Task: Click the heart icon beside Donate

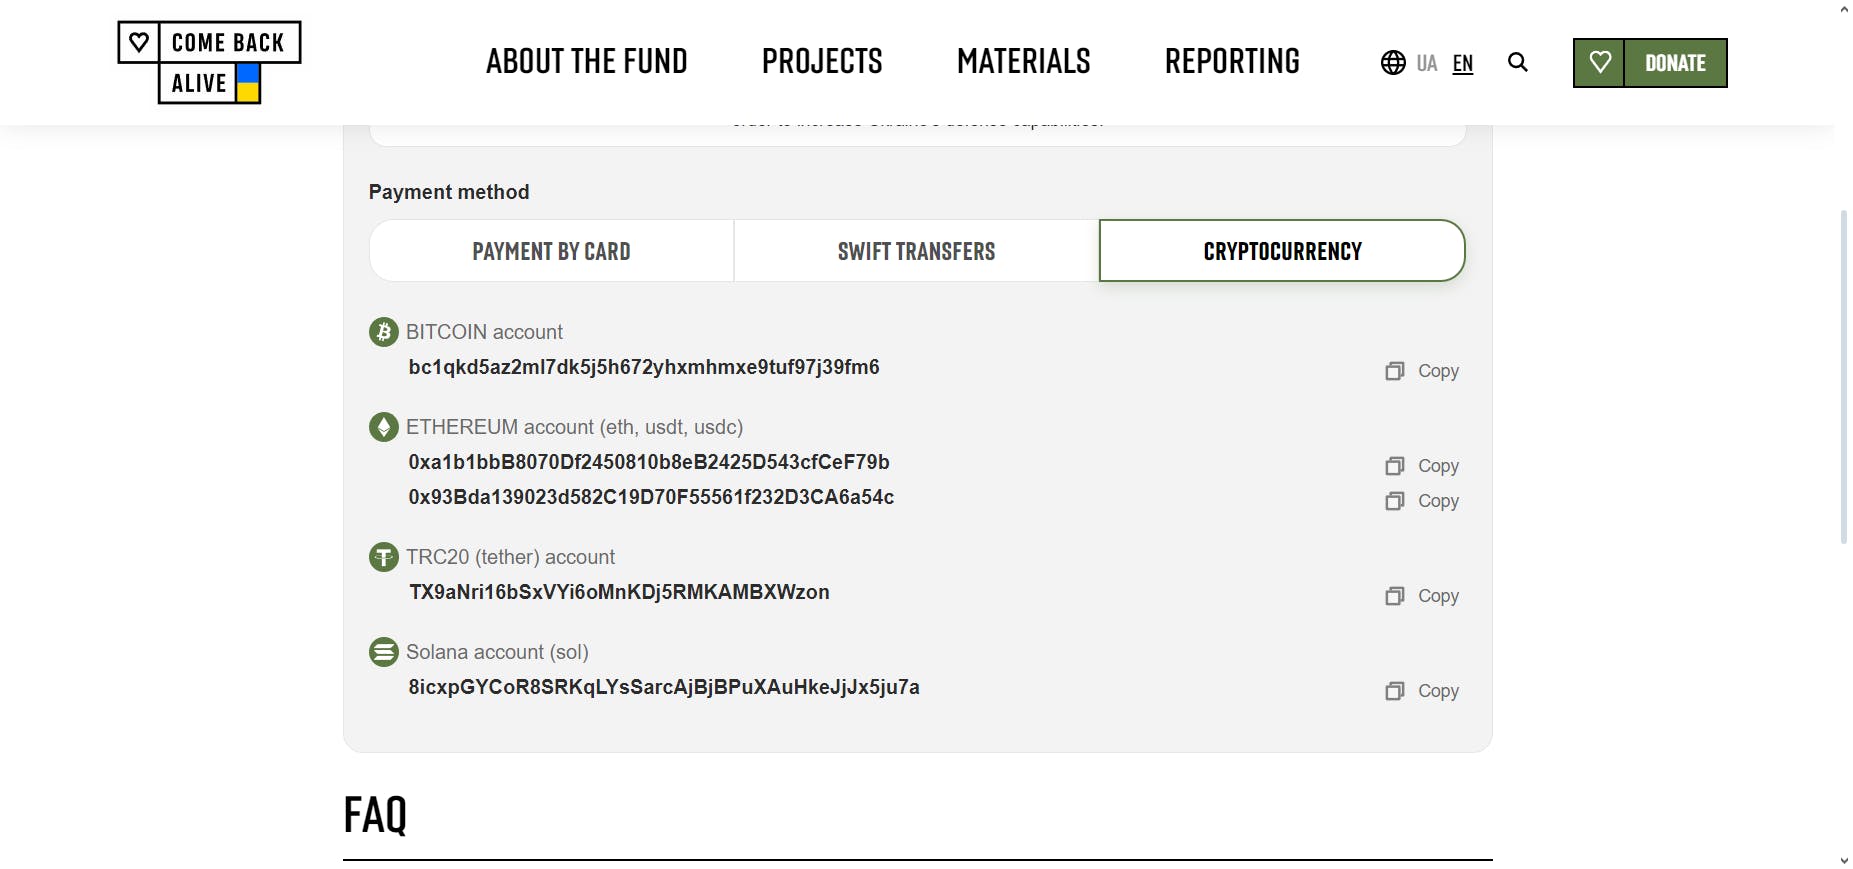Action: click(1599, 63)
